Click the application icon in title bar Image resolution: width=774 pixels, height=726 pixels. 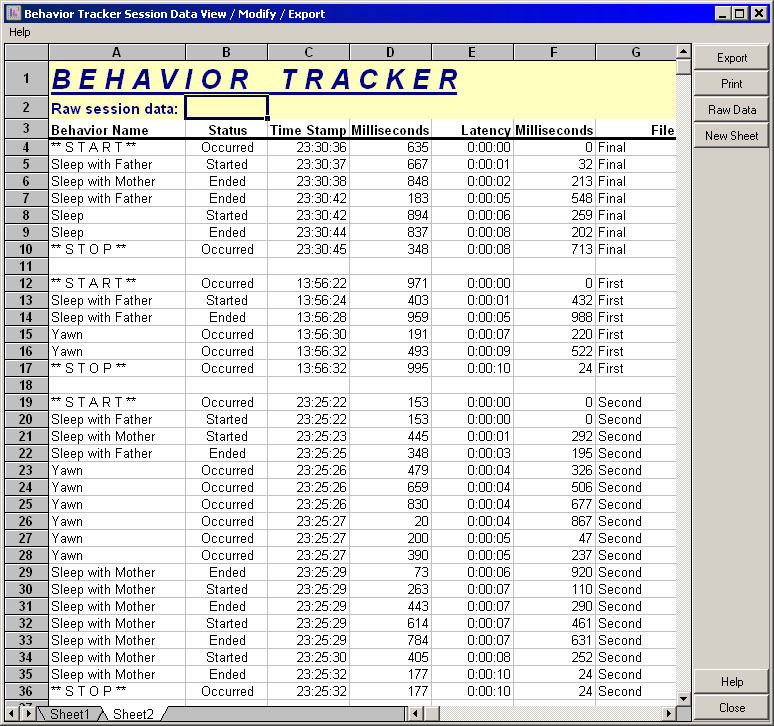pos(13,13)
